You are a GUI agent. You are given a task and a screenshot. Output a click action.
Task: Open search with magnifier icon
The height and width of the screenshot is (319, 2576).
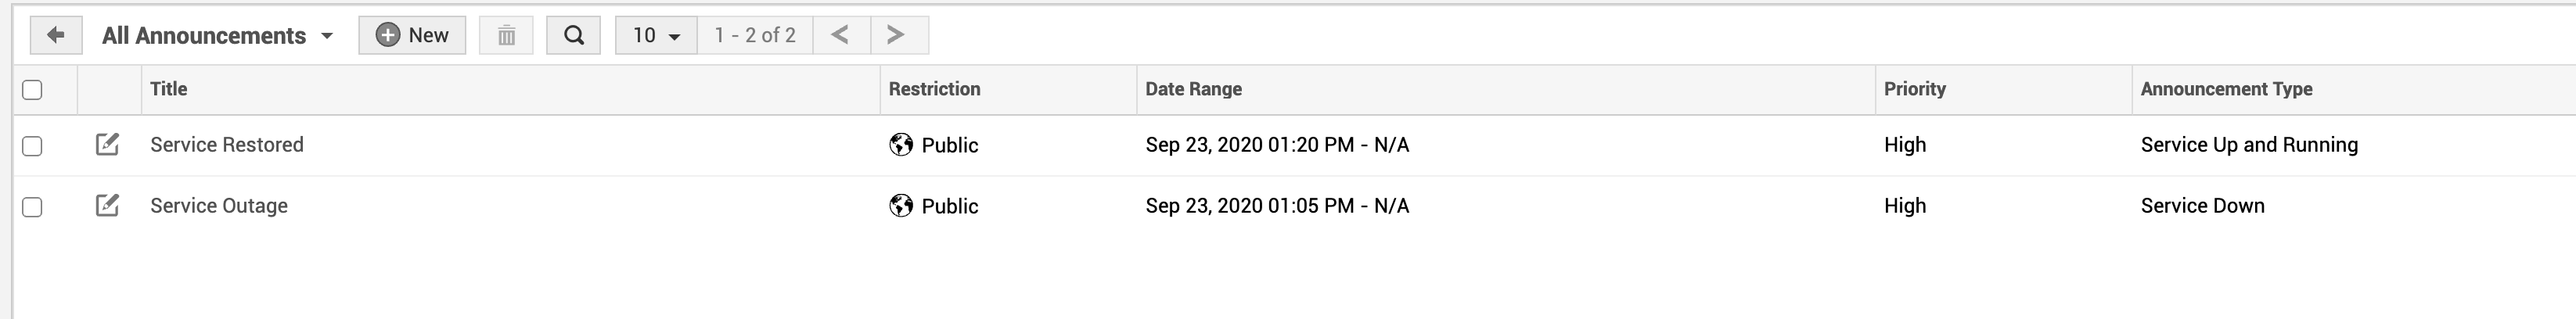573,35
